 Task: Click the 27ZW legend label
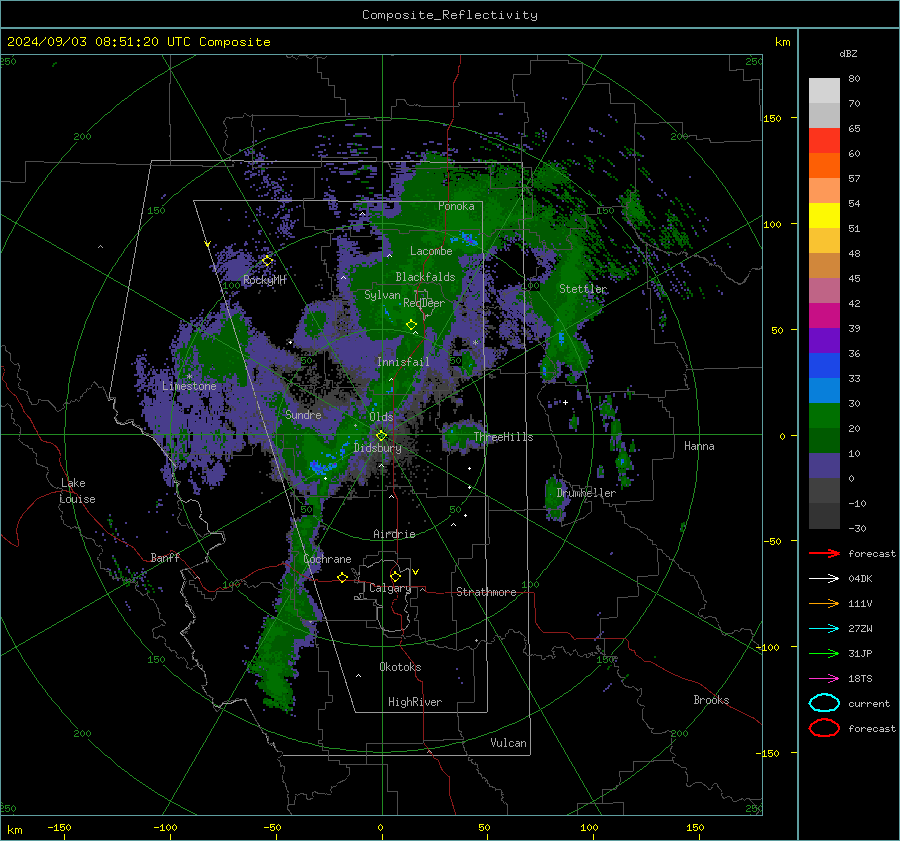click(x=860, y=628)
